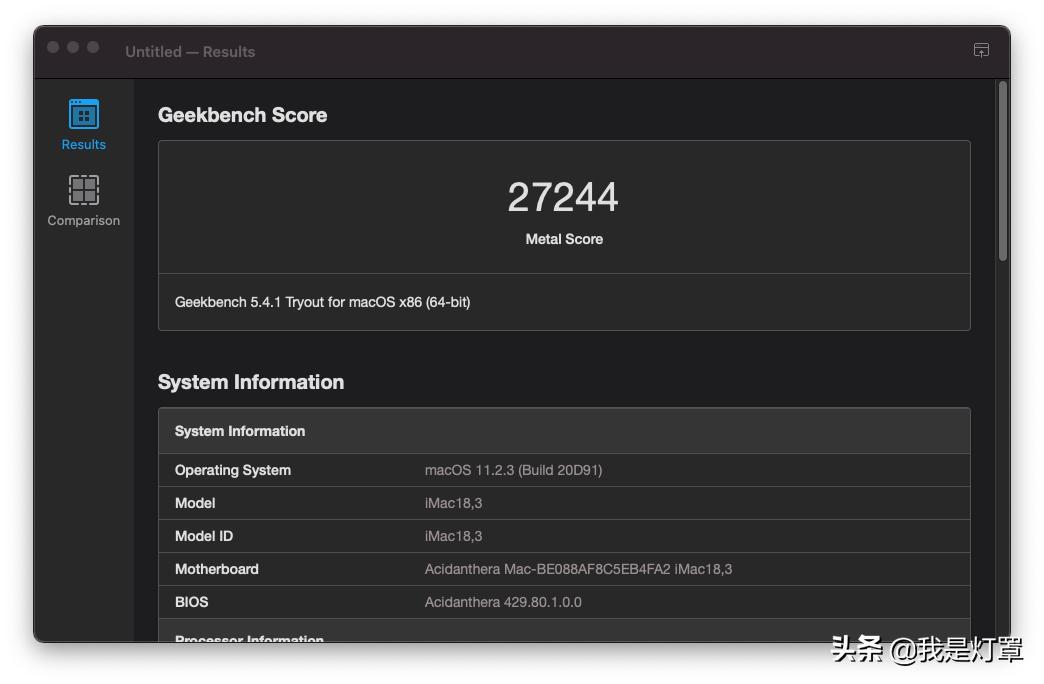The height and width of the screenshot is (684, 1044).
Task: Click the Results label under its icon
Action: [82, 144]
